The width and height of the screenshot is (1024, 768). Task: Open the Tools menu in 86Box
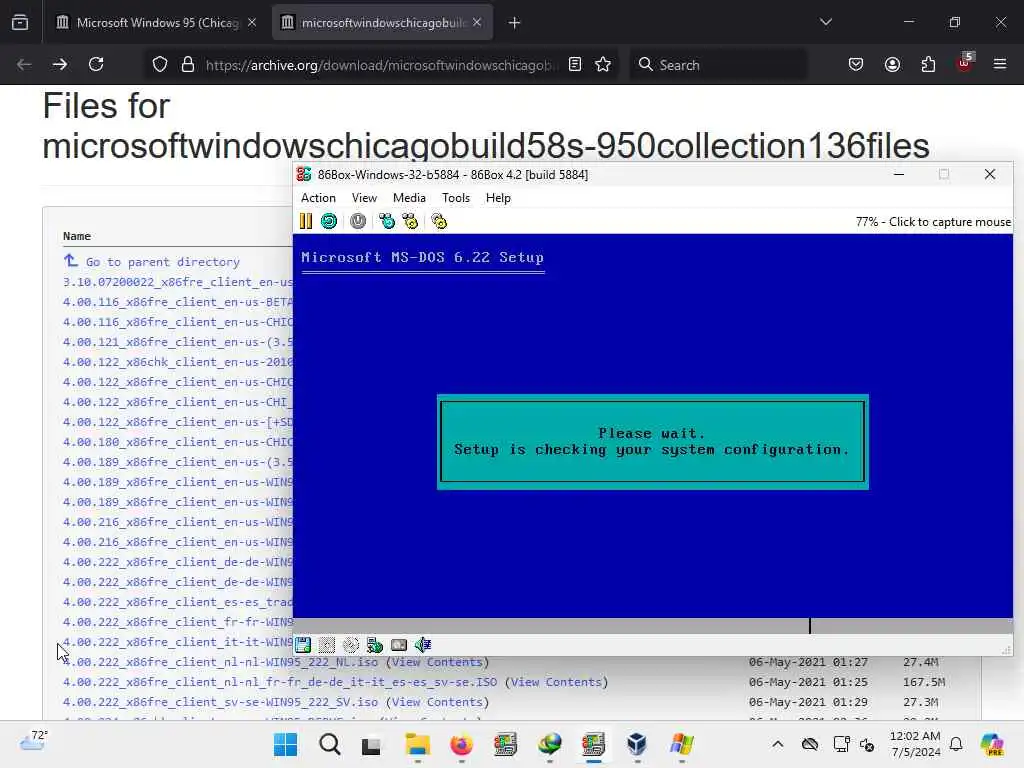point(456,198)
